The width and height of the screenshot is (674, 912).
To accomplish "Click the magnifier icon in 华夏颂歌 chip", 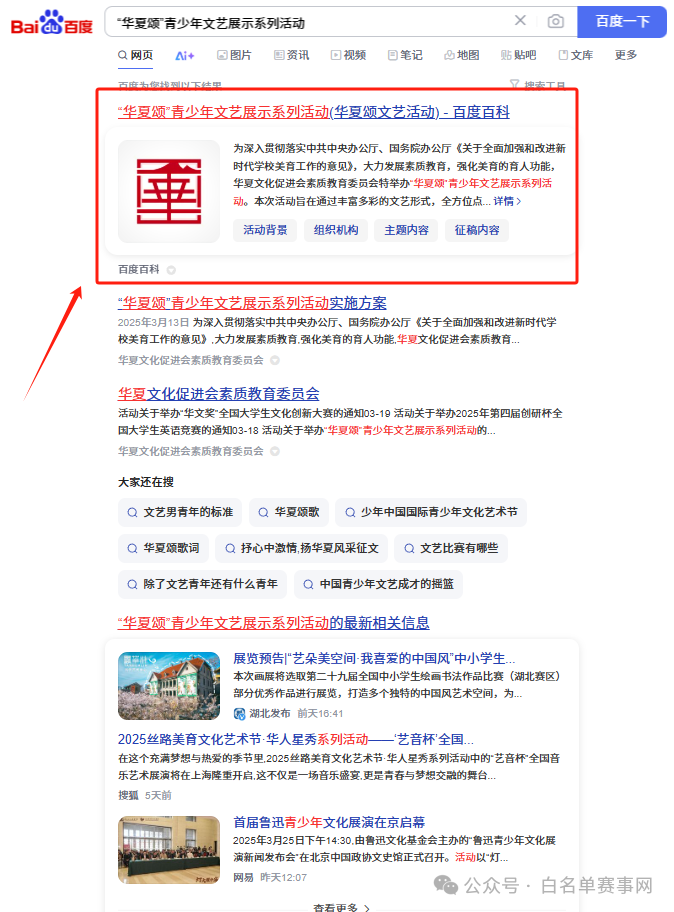I will click(x=263, y=512).
